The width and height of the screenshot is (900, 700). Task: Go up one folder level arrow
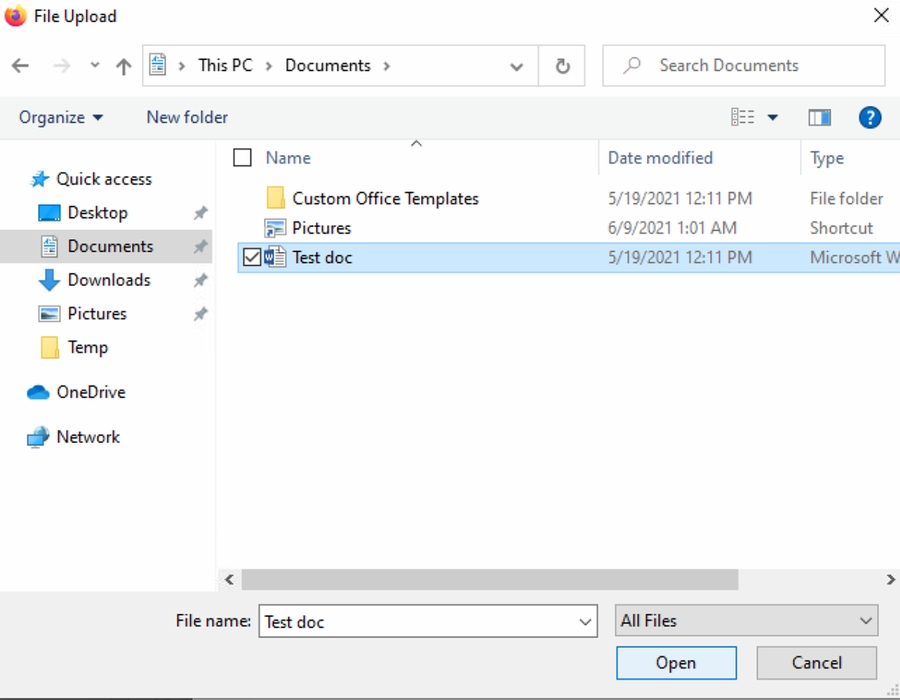123,66
